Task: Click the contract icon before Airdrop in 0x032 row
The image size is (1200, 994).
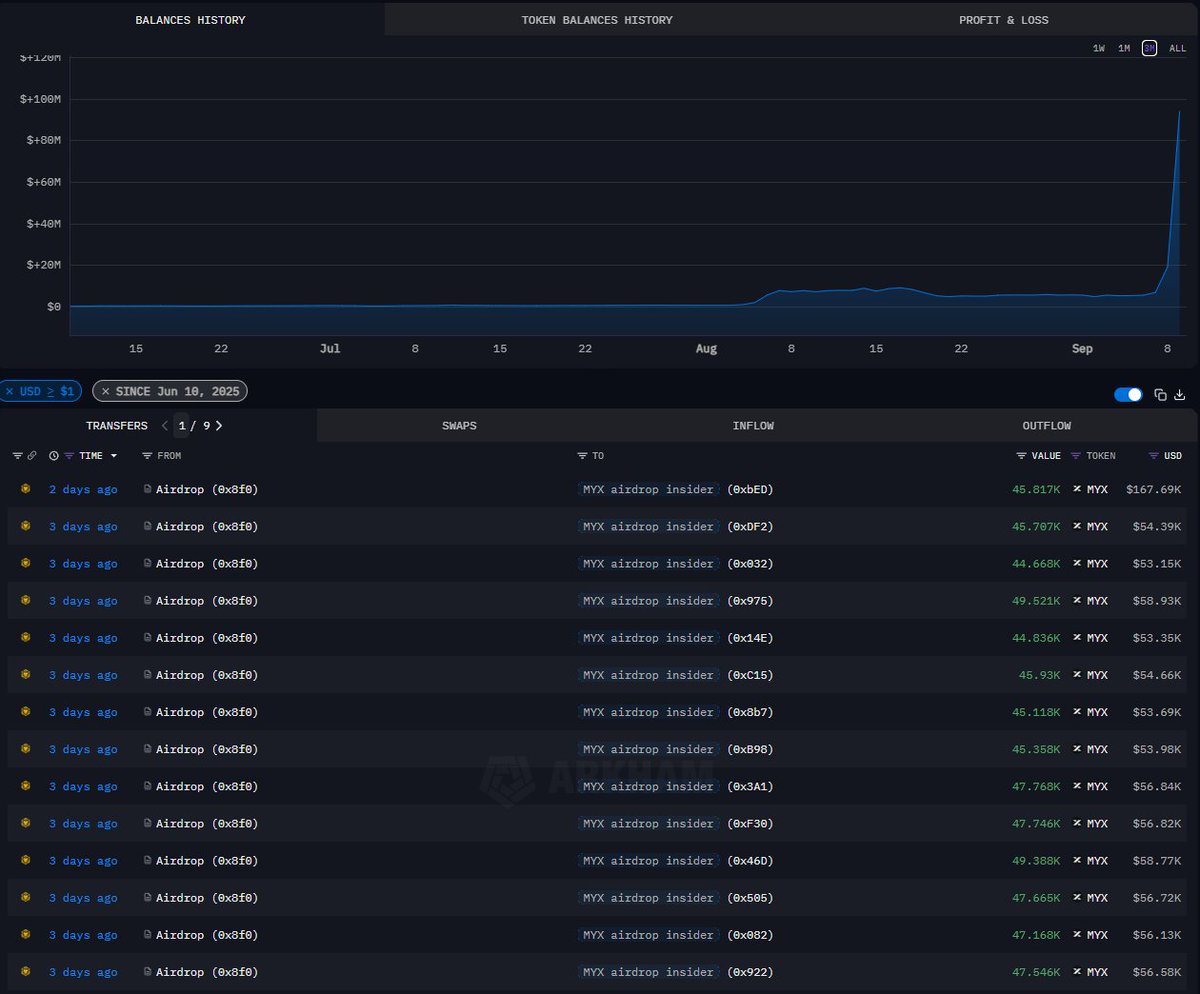Action: click(148, 563)
